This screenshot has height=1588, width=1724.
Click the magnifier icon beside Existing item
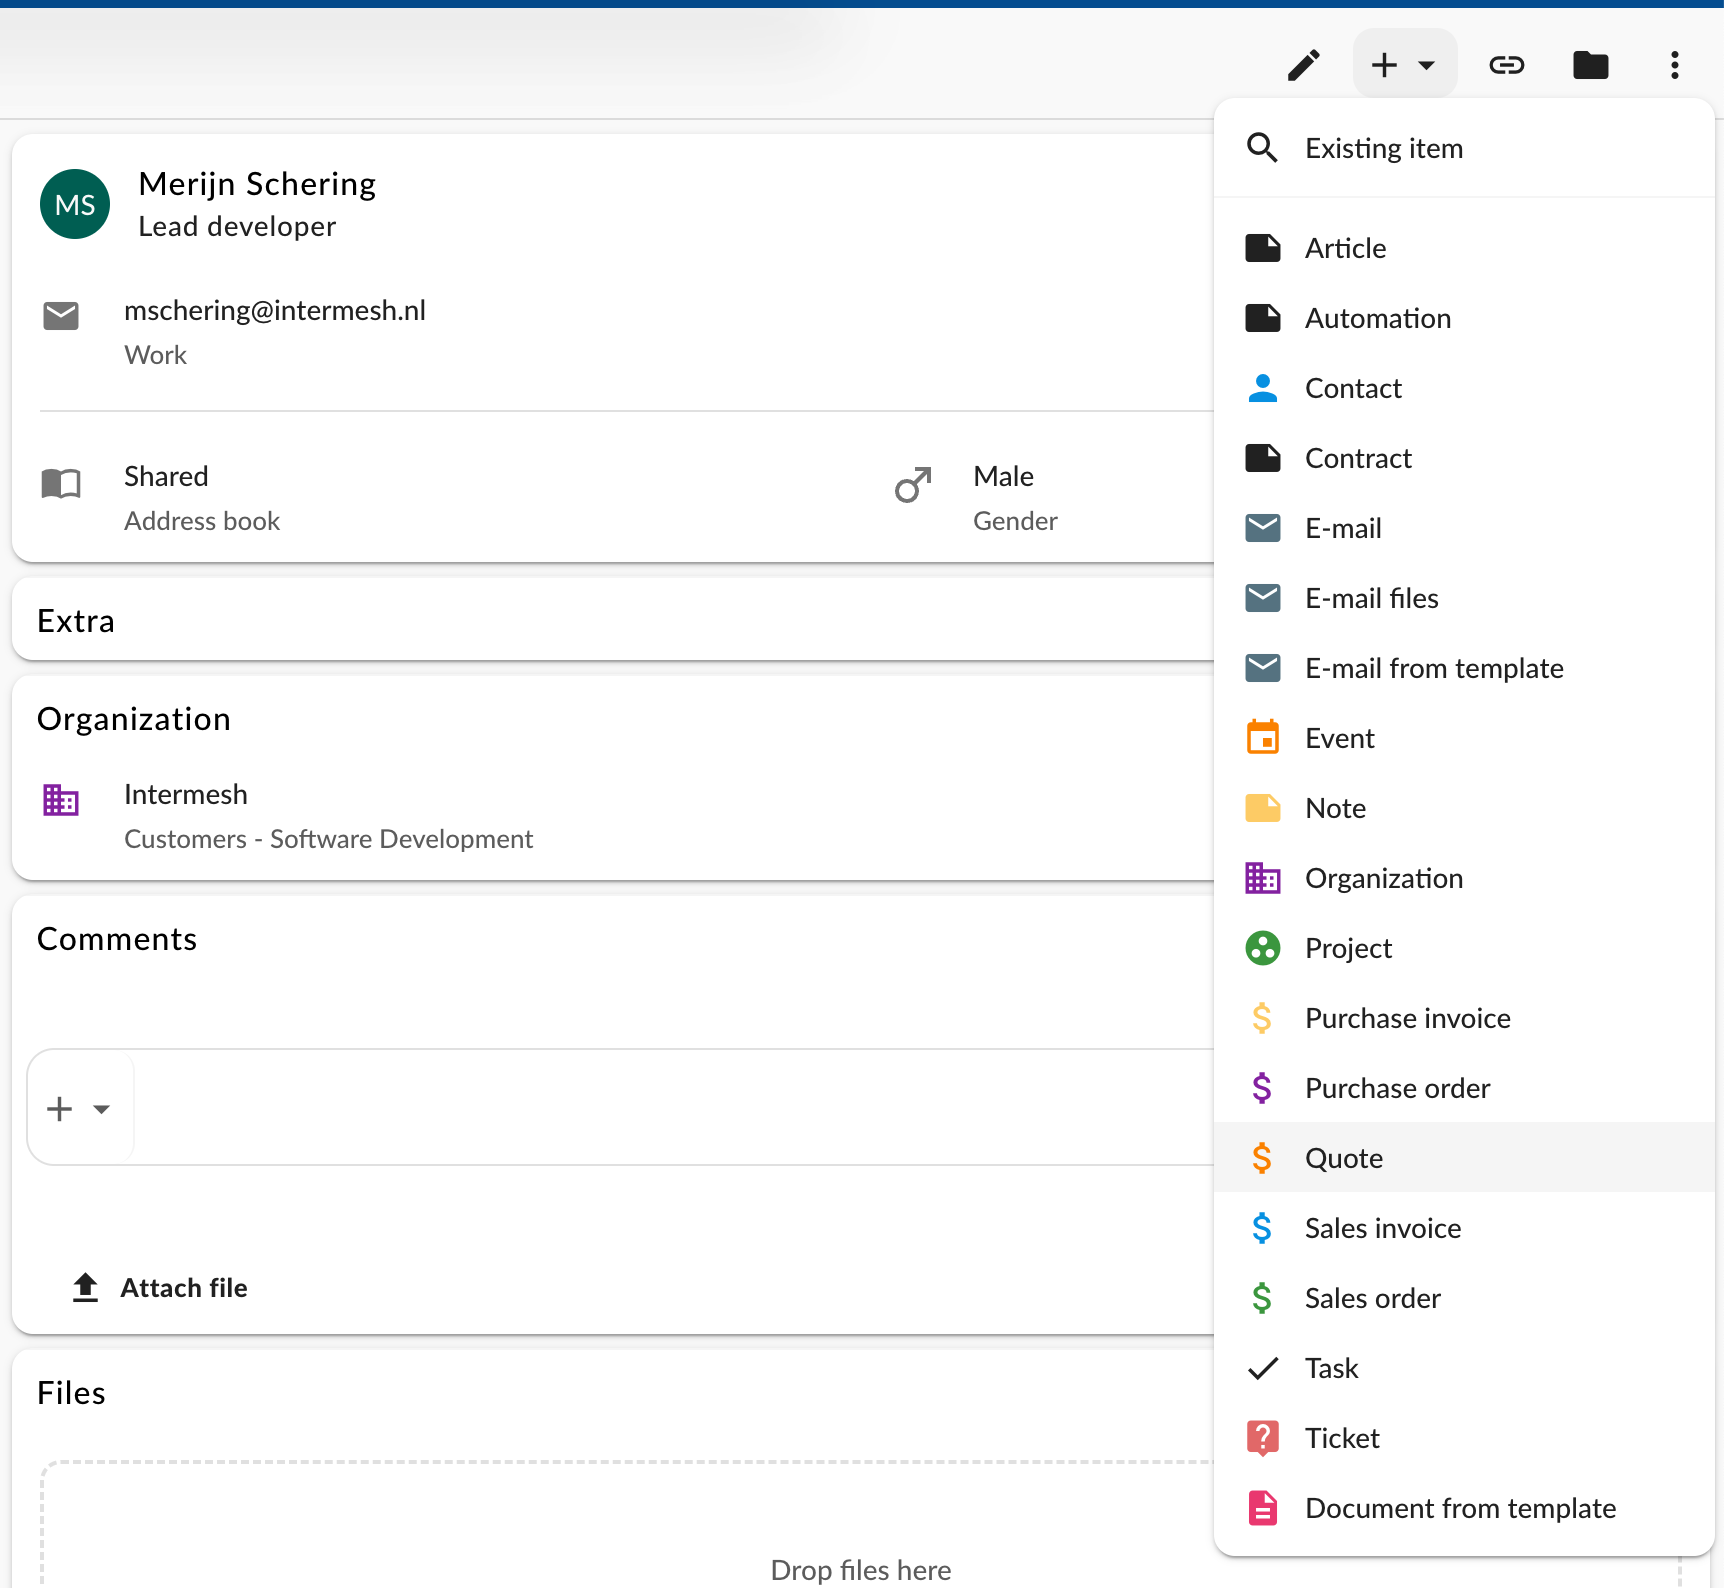pyautogui.click(x=1262, y=148)
